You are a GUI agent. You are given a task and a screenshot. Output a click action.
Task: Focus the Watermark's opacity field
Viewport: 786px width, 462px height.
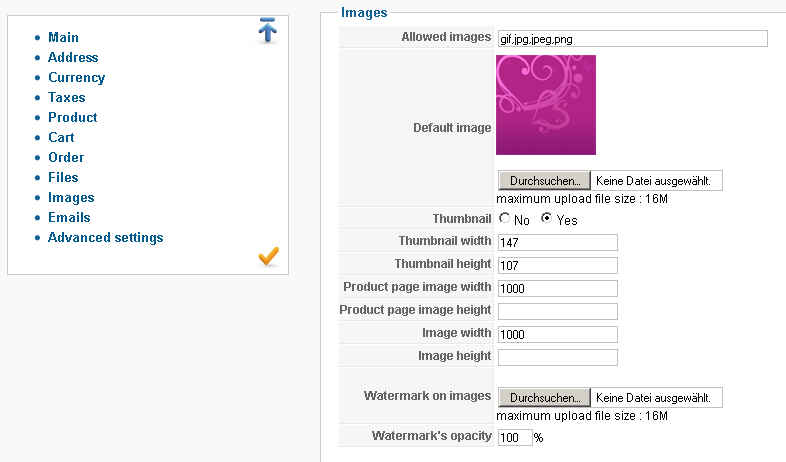click(x=514, y=437)
